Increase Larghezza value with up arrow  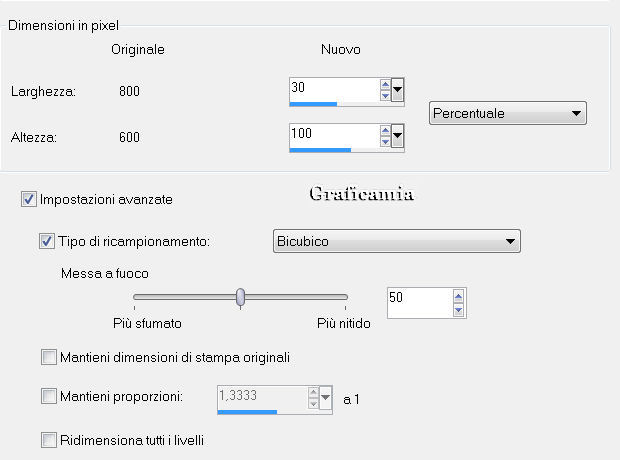click(385, 85)
